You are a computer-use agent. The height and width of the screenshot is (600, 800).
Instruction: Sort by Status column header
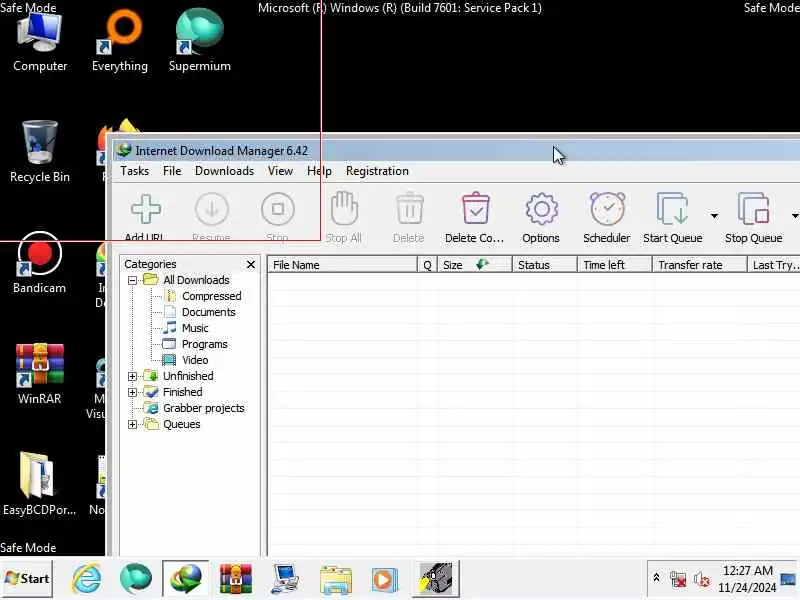545,265
